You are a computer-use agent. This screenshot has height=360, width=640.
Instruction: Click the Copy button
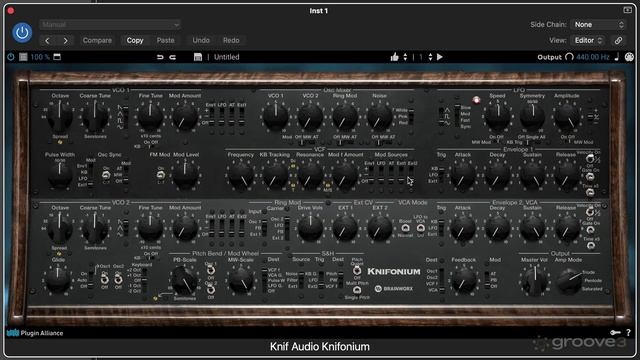(135, 40)
